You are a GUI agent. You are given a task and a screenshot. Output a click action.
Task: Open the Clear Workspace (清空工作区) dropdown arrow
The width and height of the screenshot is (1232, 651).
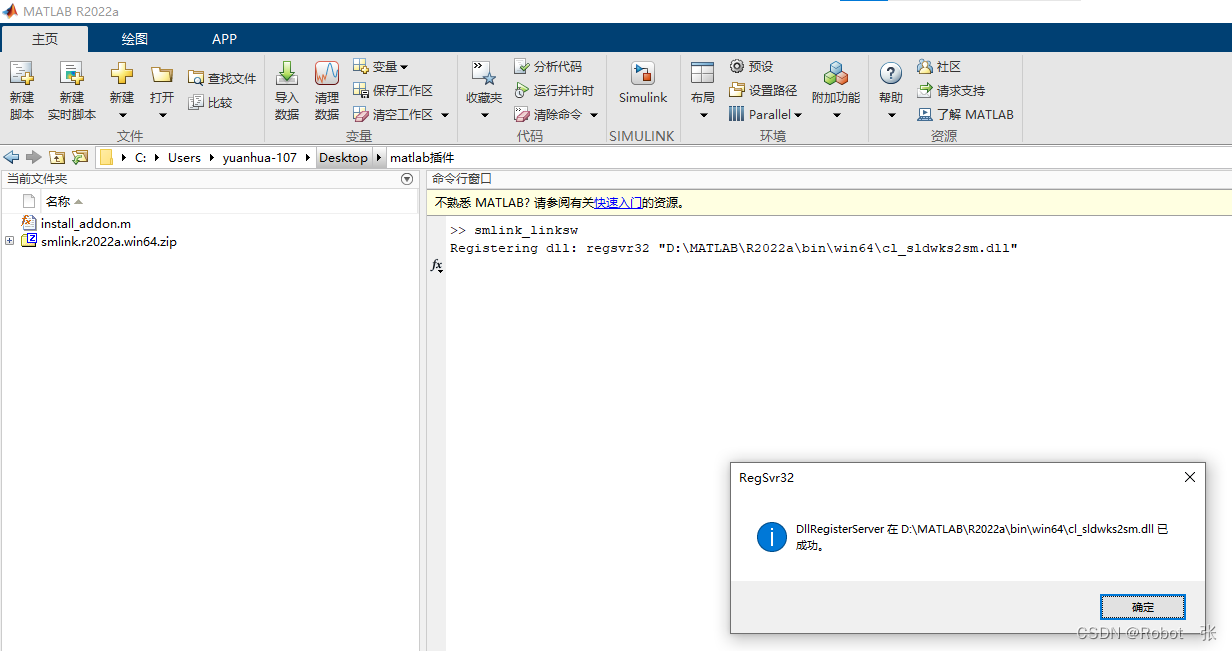445,115
